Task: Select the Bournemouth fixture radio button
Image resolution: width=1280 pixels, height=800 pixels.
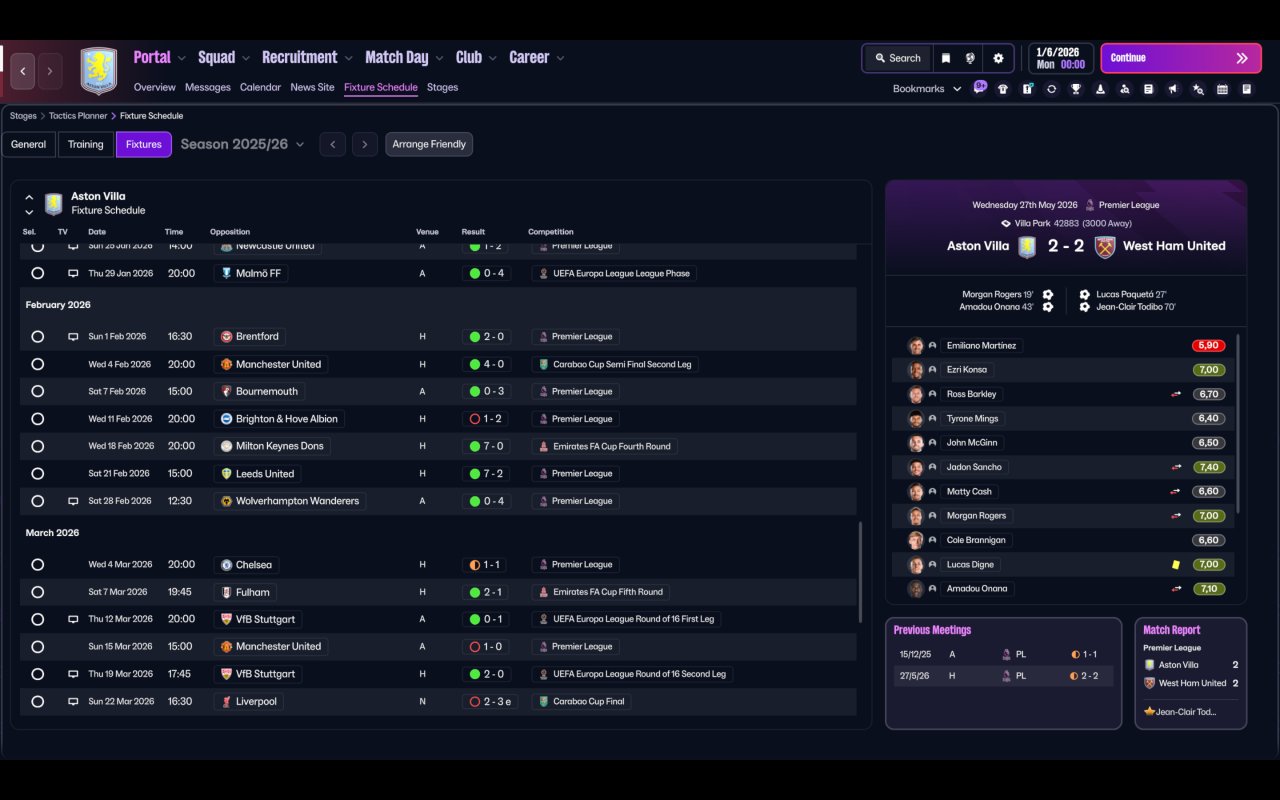Action: point(37,392)
